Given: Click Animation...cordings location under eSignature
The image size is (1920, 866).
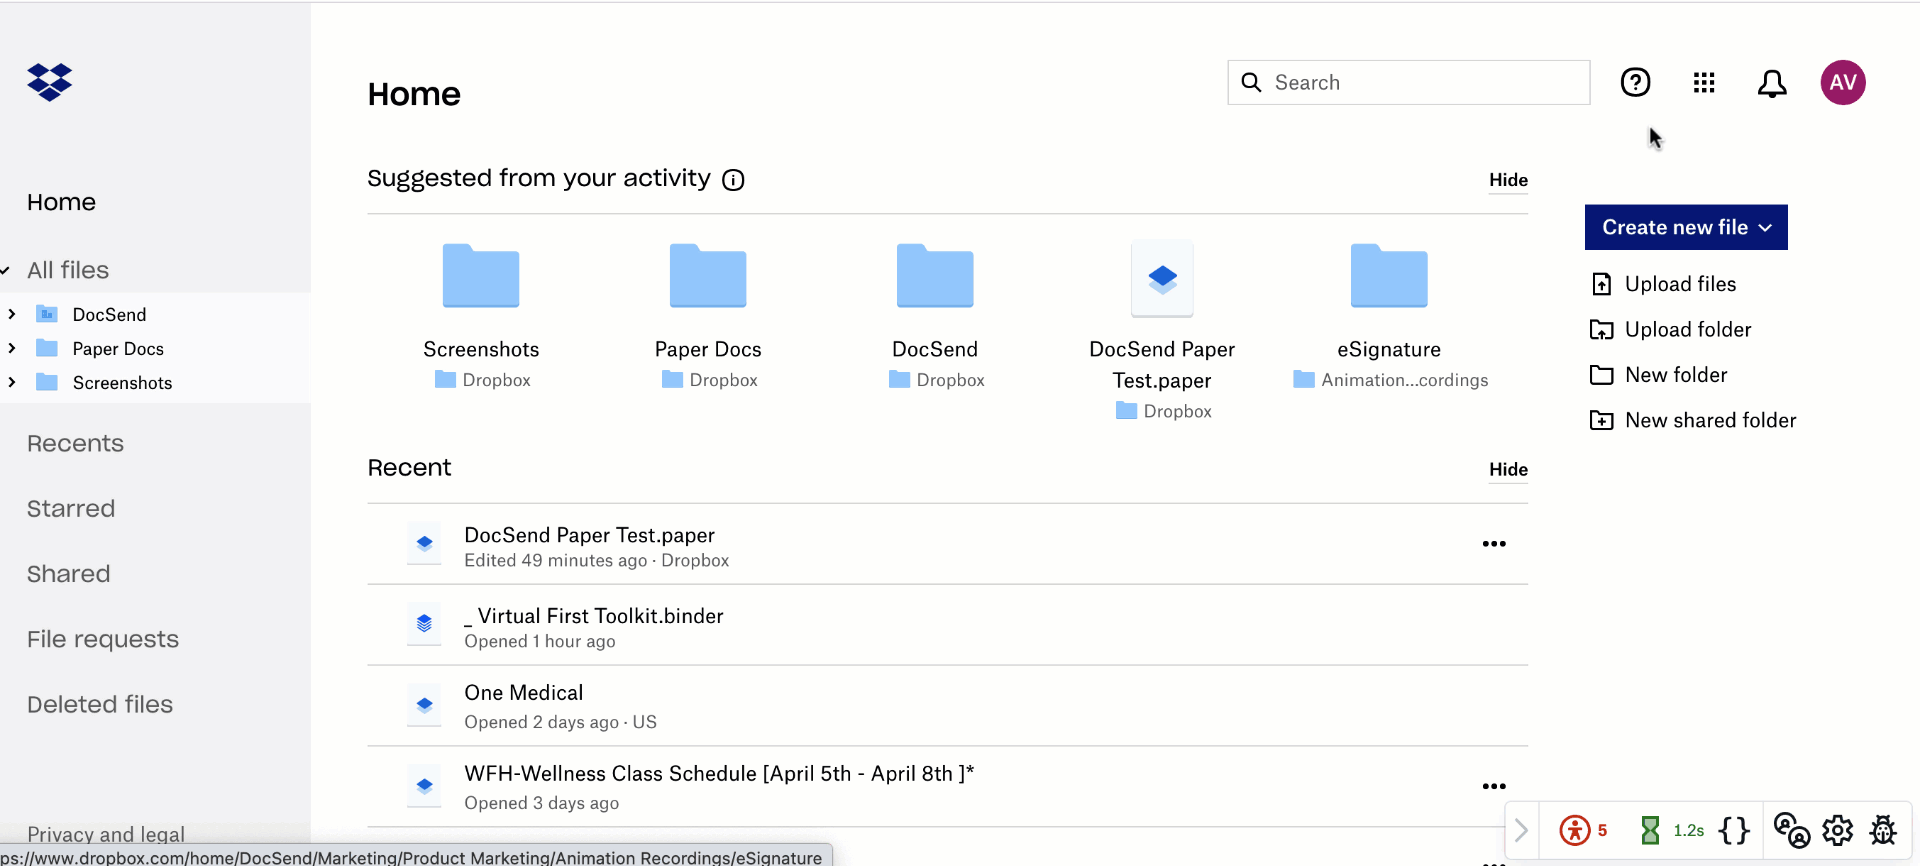Looking at the screenshot, I should point(1391,380).
